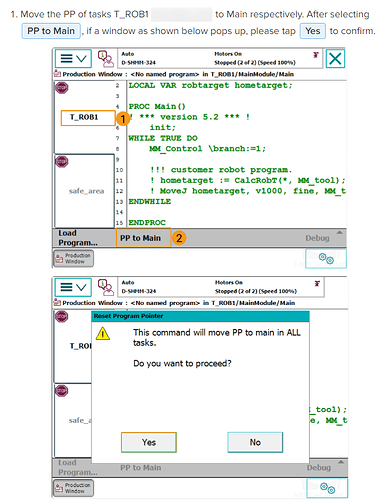Confirm with the Yes button in the Reset Program Pointer dialog

pyautogui.click(x=149, y=442)
